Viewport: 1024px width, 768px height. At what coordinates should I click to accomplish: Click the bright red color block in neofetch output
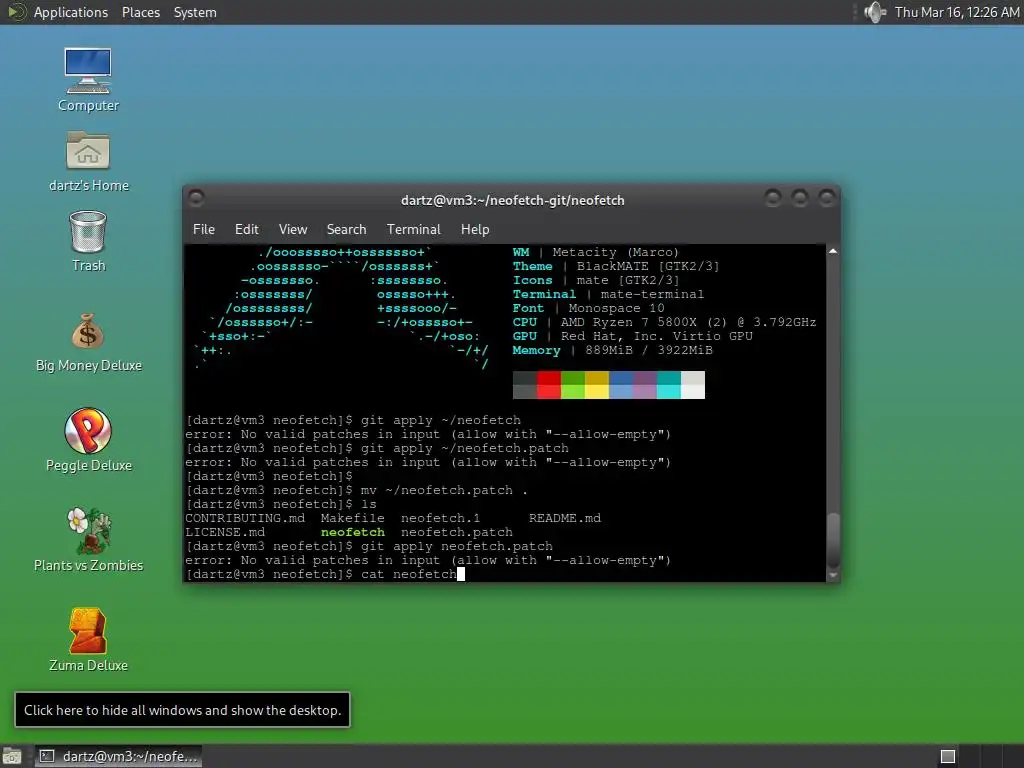point(549,391)
